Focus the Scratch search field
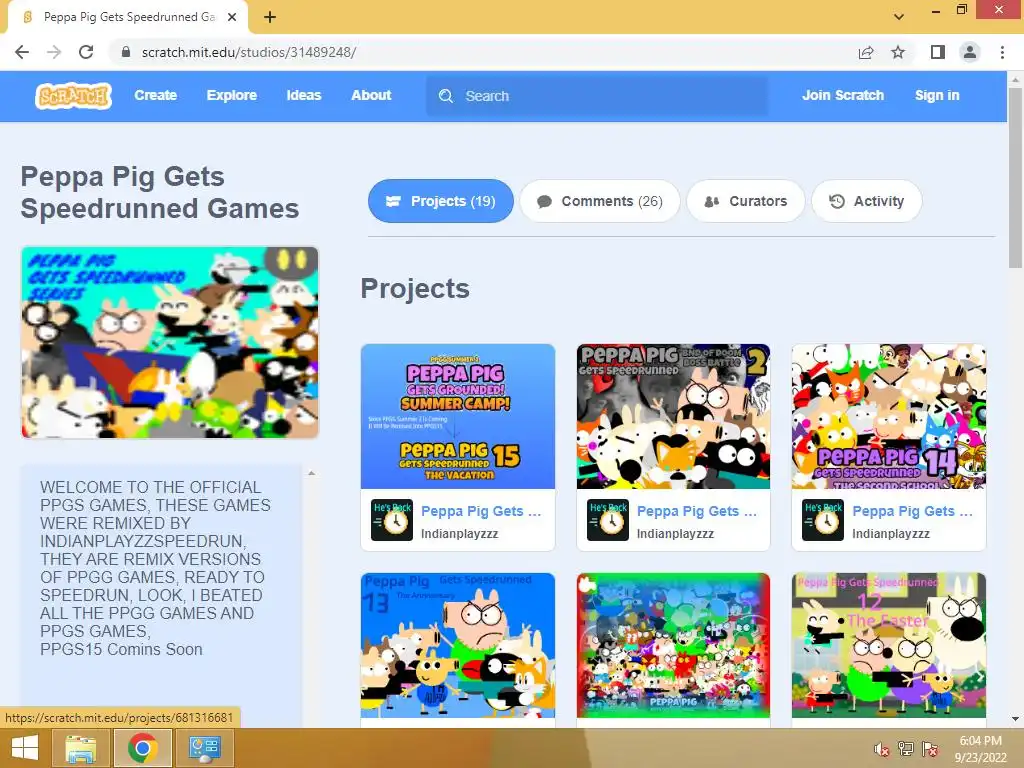Screen dimensions: 1024x768 coord(597,96)
